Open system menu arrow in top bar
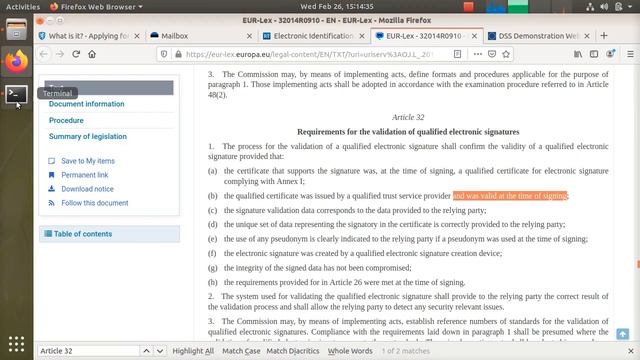Screen dimensions: 640x360 (631, 7)
